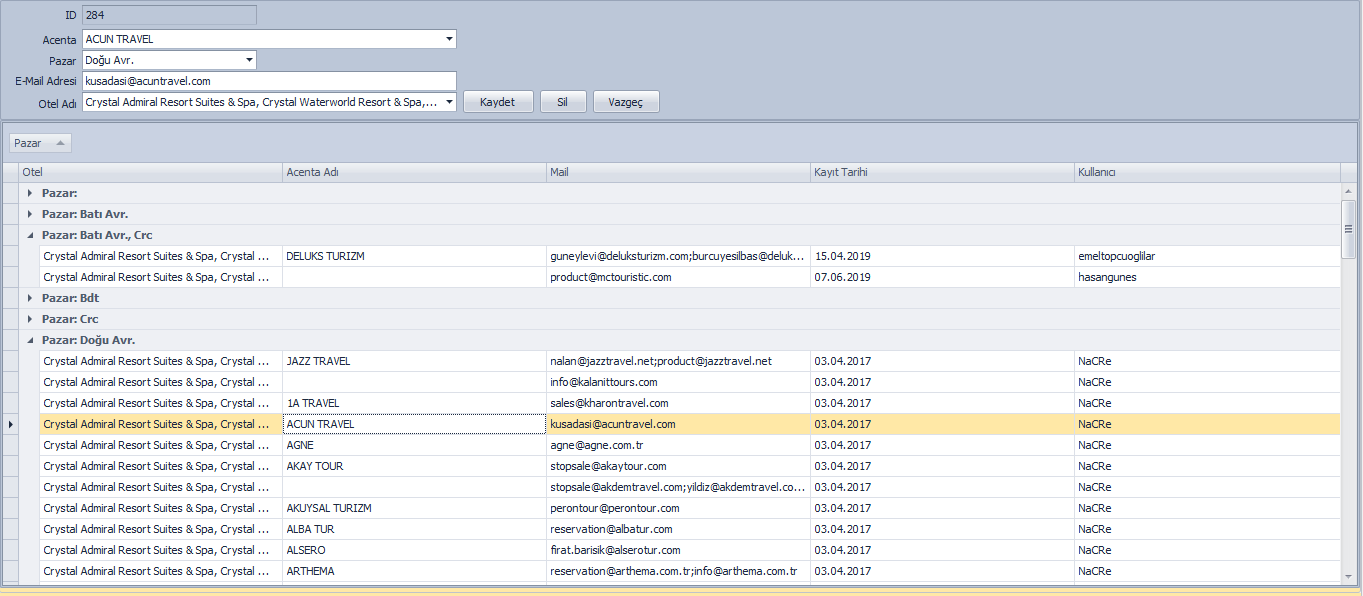Screen dimensions: 1363x596
Task: Click the stopsale@akdemtravel.com mail cell
Action: [679, 487]
